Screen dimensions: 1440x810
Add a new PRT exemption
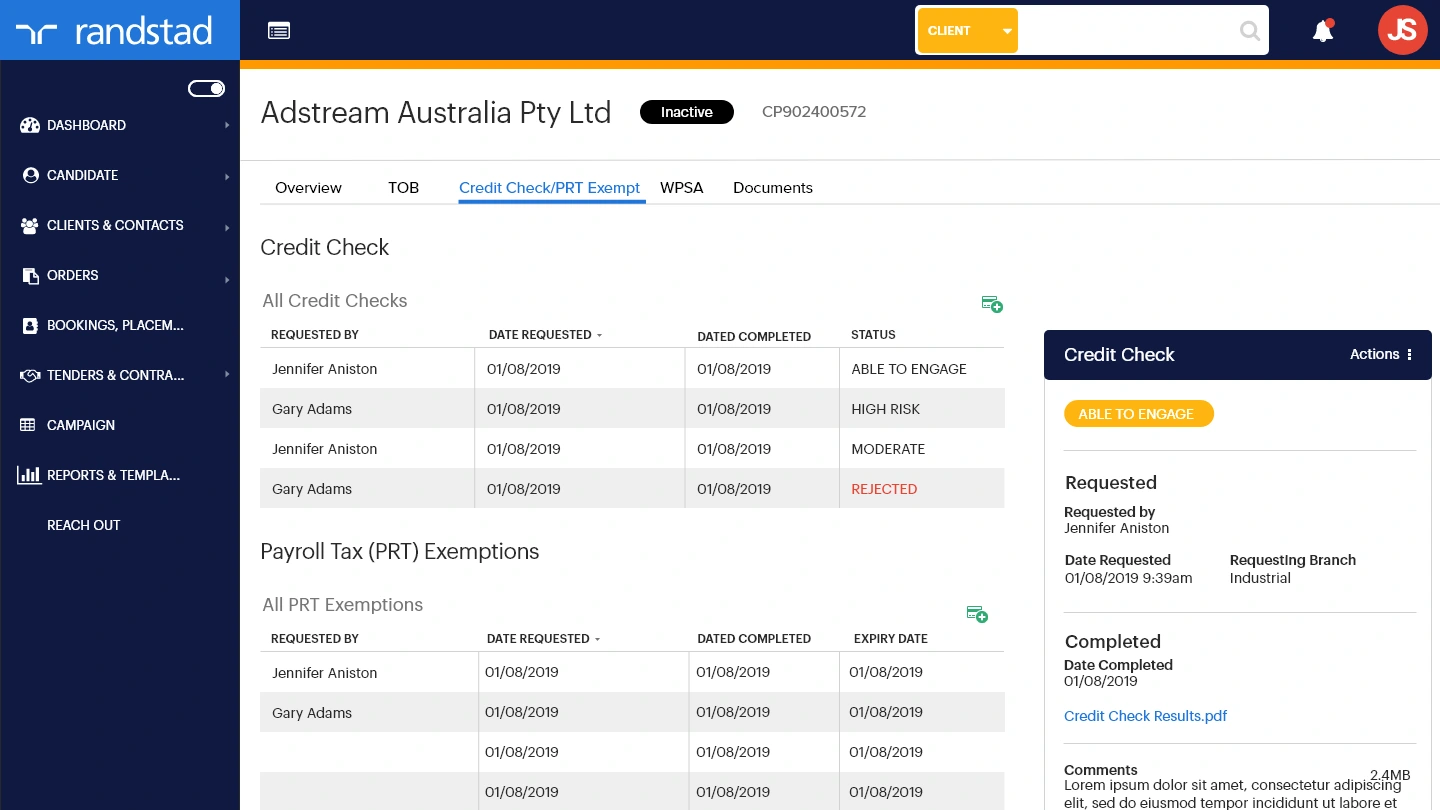coord(977,614)
